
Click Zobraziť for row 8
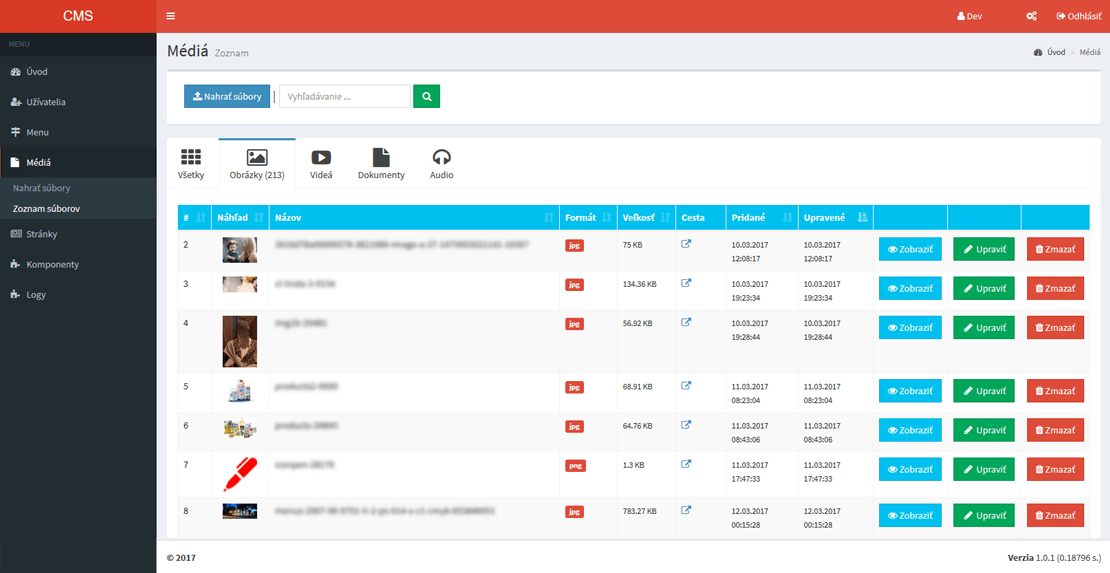pos(910,515)
